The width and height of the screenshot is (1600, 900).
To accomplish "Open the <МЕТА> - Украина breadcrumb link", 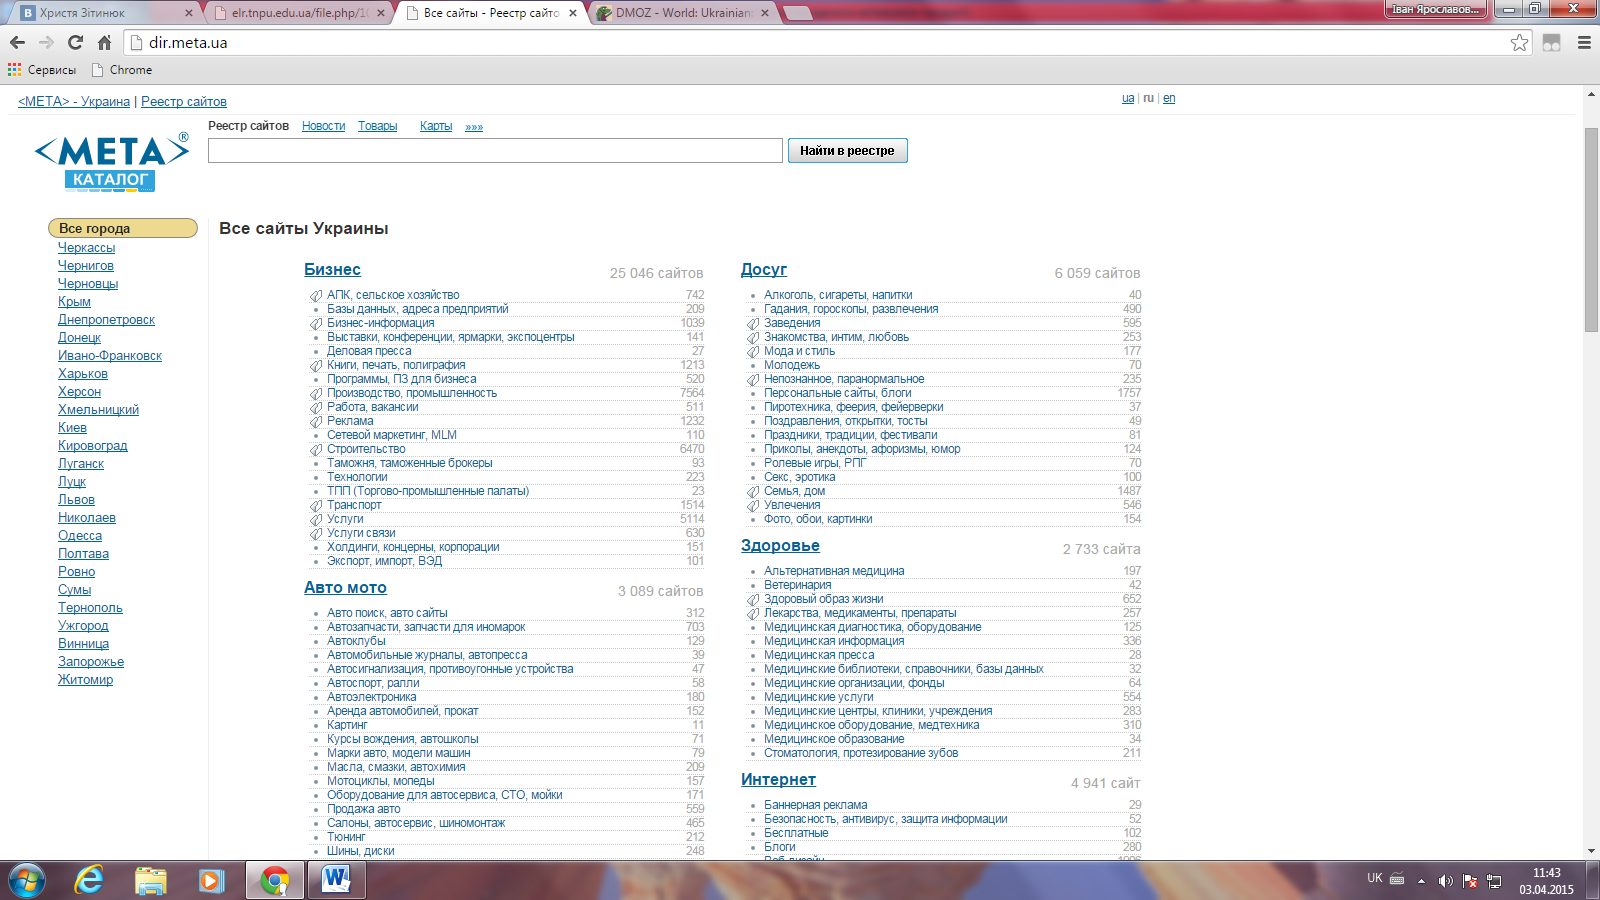I will 74,101.
